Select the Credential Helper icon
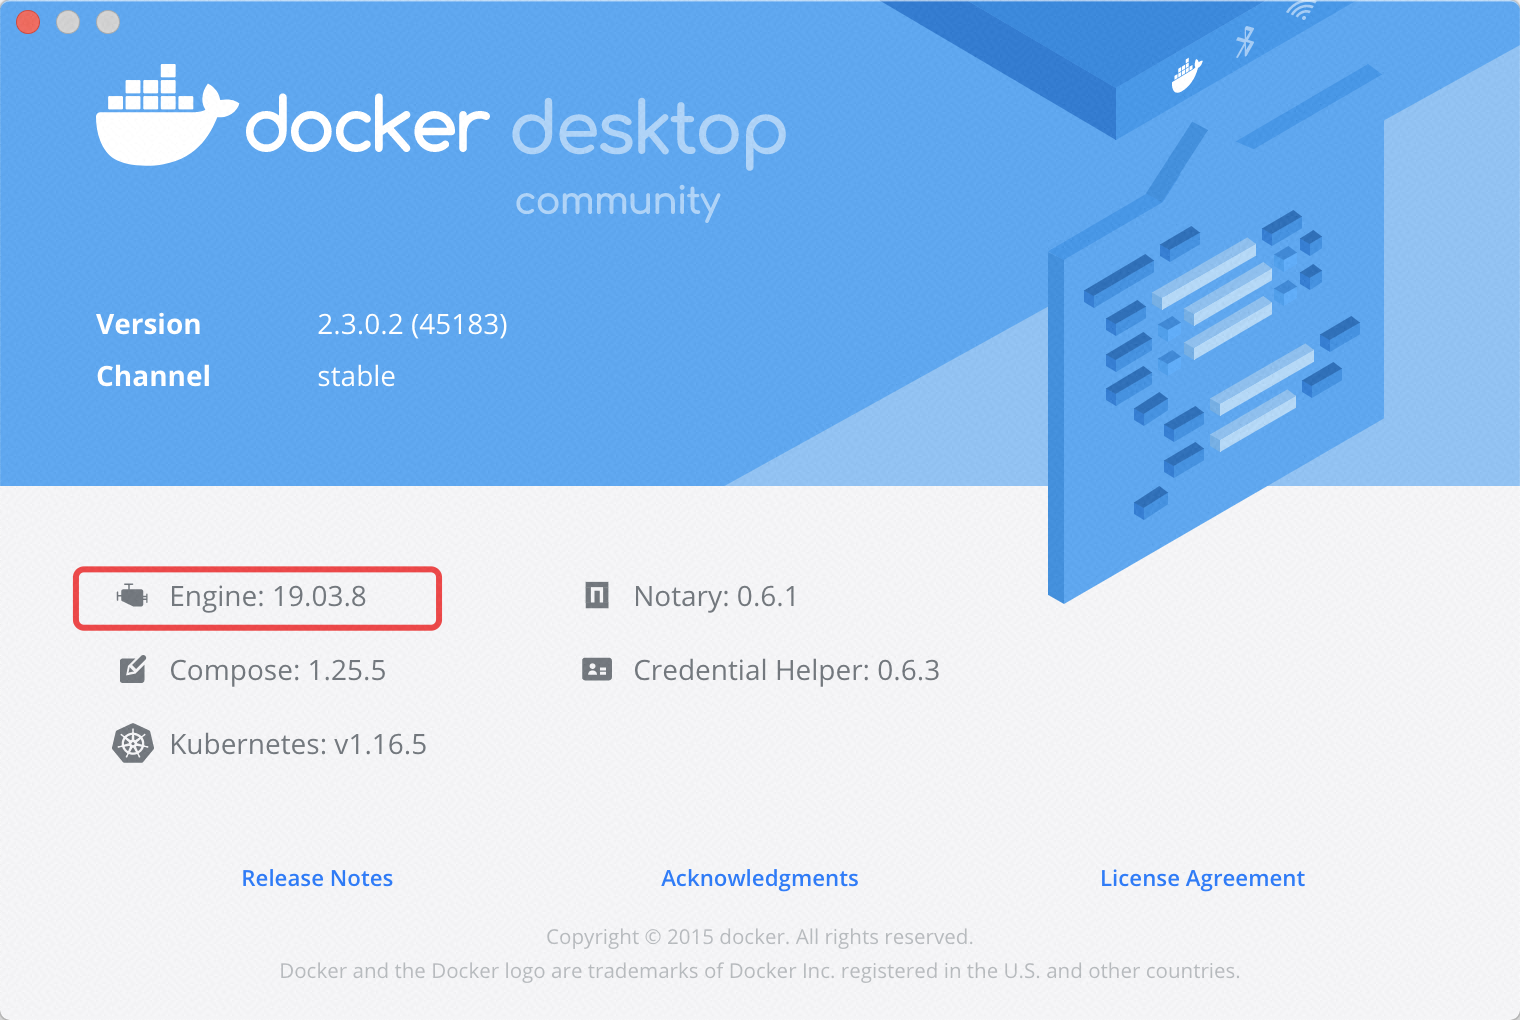The image size is (1520, 1020). [597, 669]
